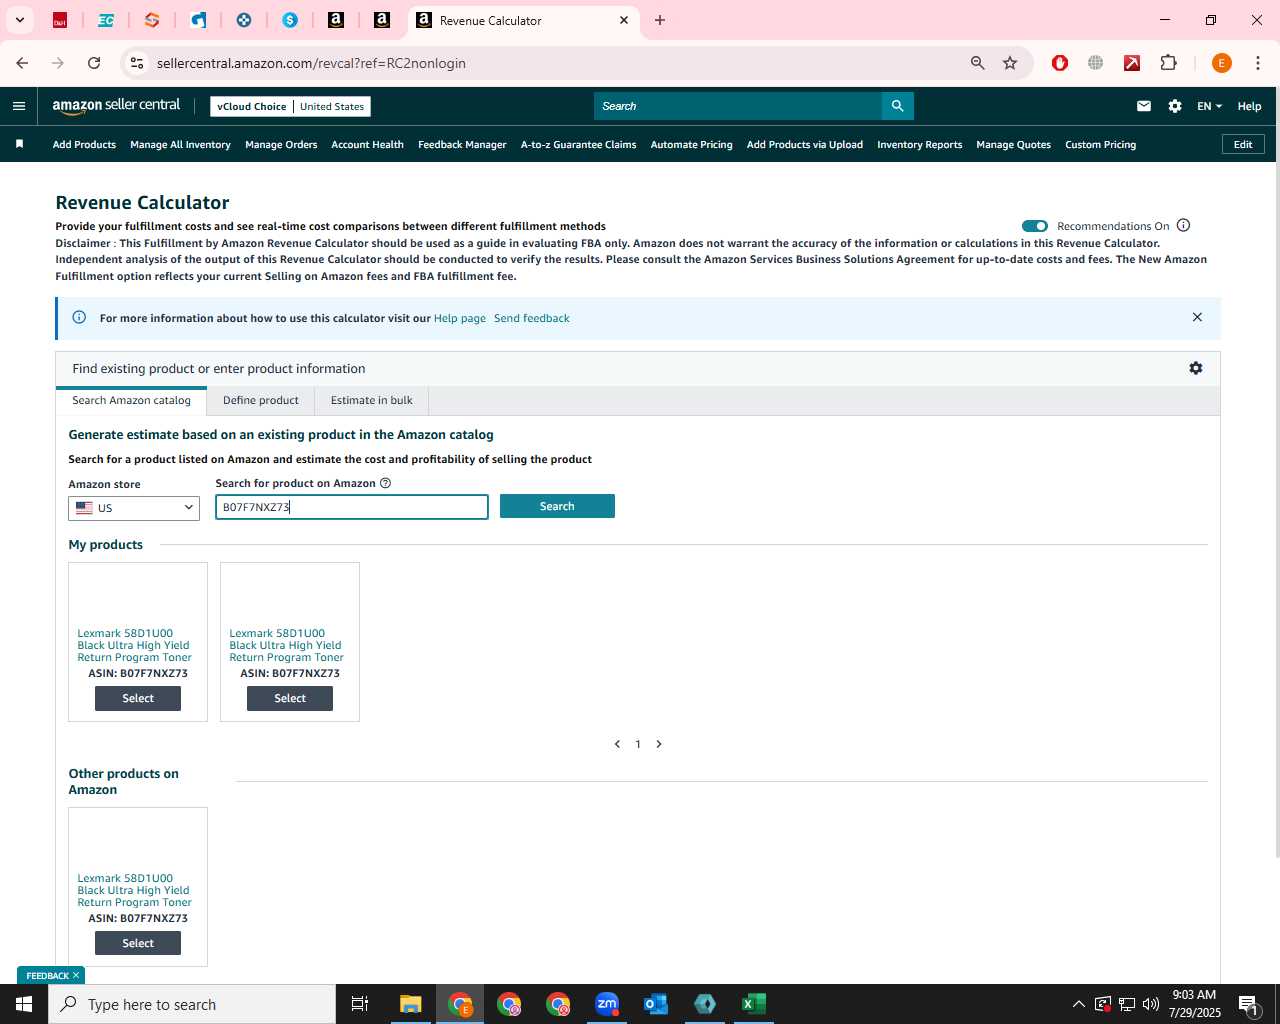Open the Chrome tab search chevron
Image resolution: width=1280 pixels, height=1024 pixels.
tap(19, 20)
